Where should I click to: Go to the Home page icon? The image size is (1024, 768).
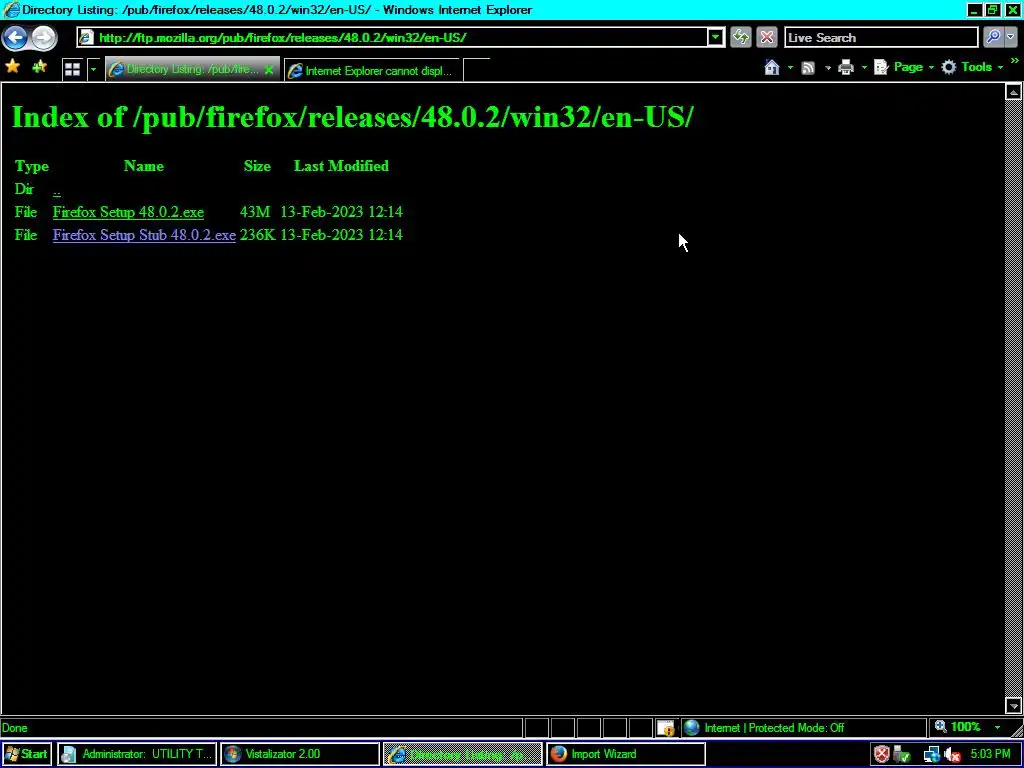[772, 67]
